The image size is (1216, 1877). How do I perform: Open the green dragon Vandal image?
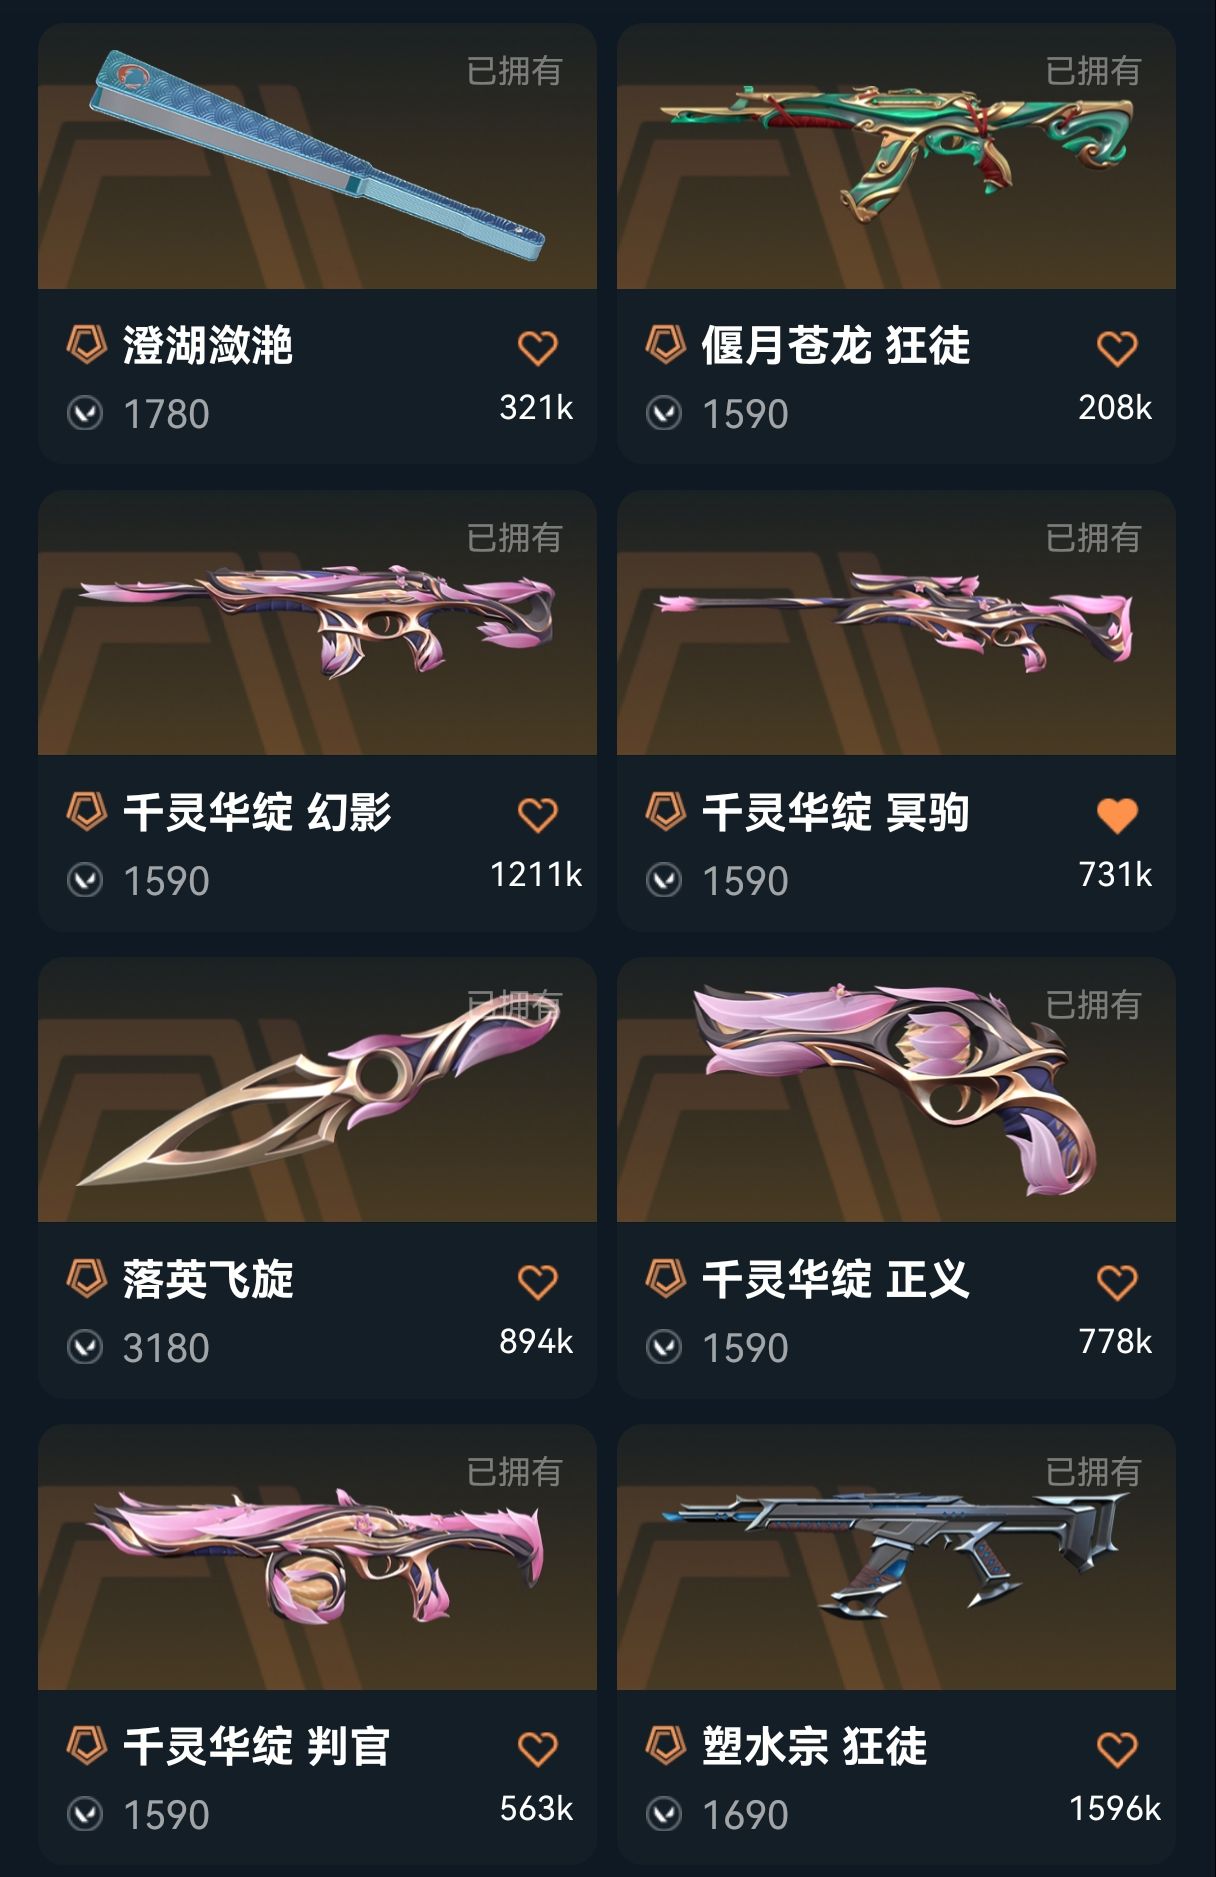click(x=896, y=156)
